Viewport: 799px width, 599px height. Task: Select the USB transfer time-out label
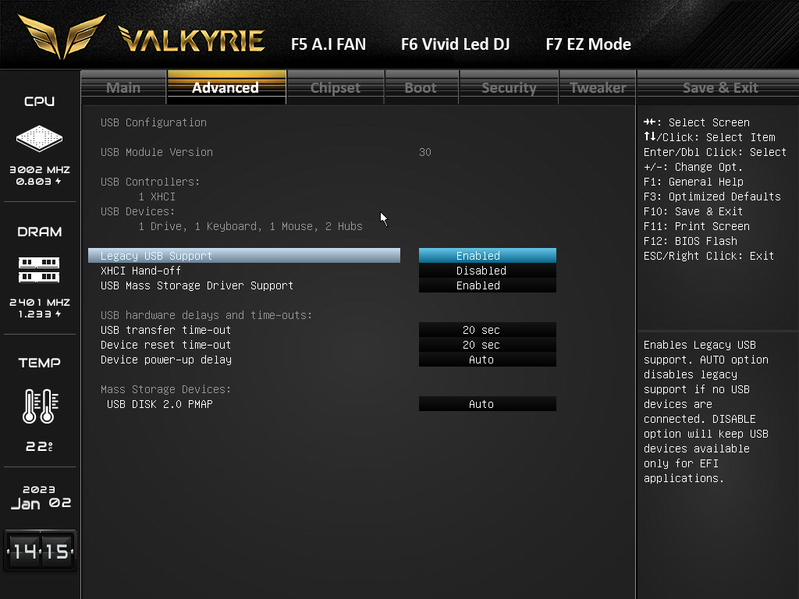[166, 330]
